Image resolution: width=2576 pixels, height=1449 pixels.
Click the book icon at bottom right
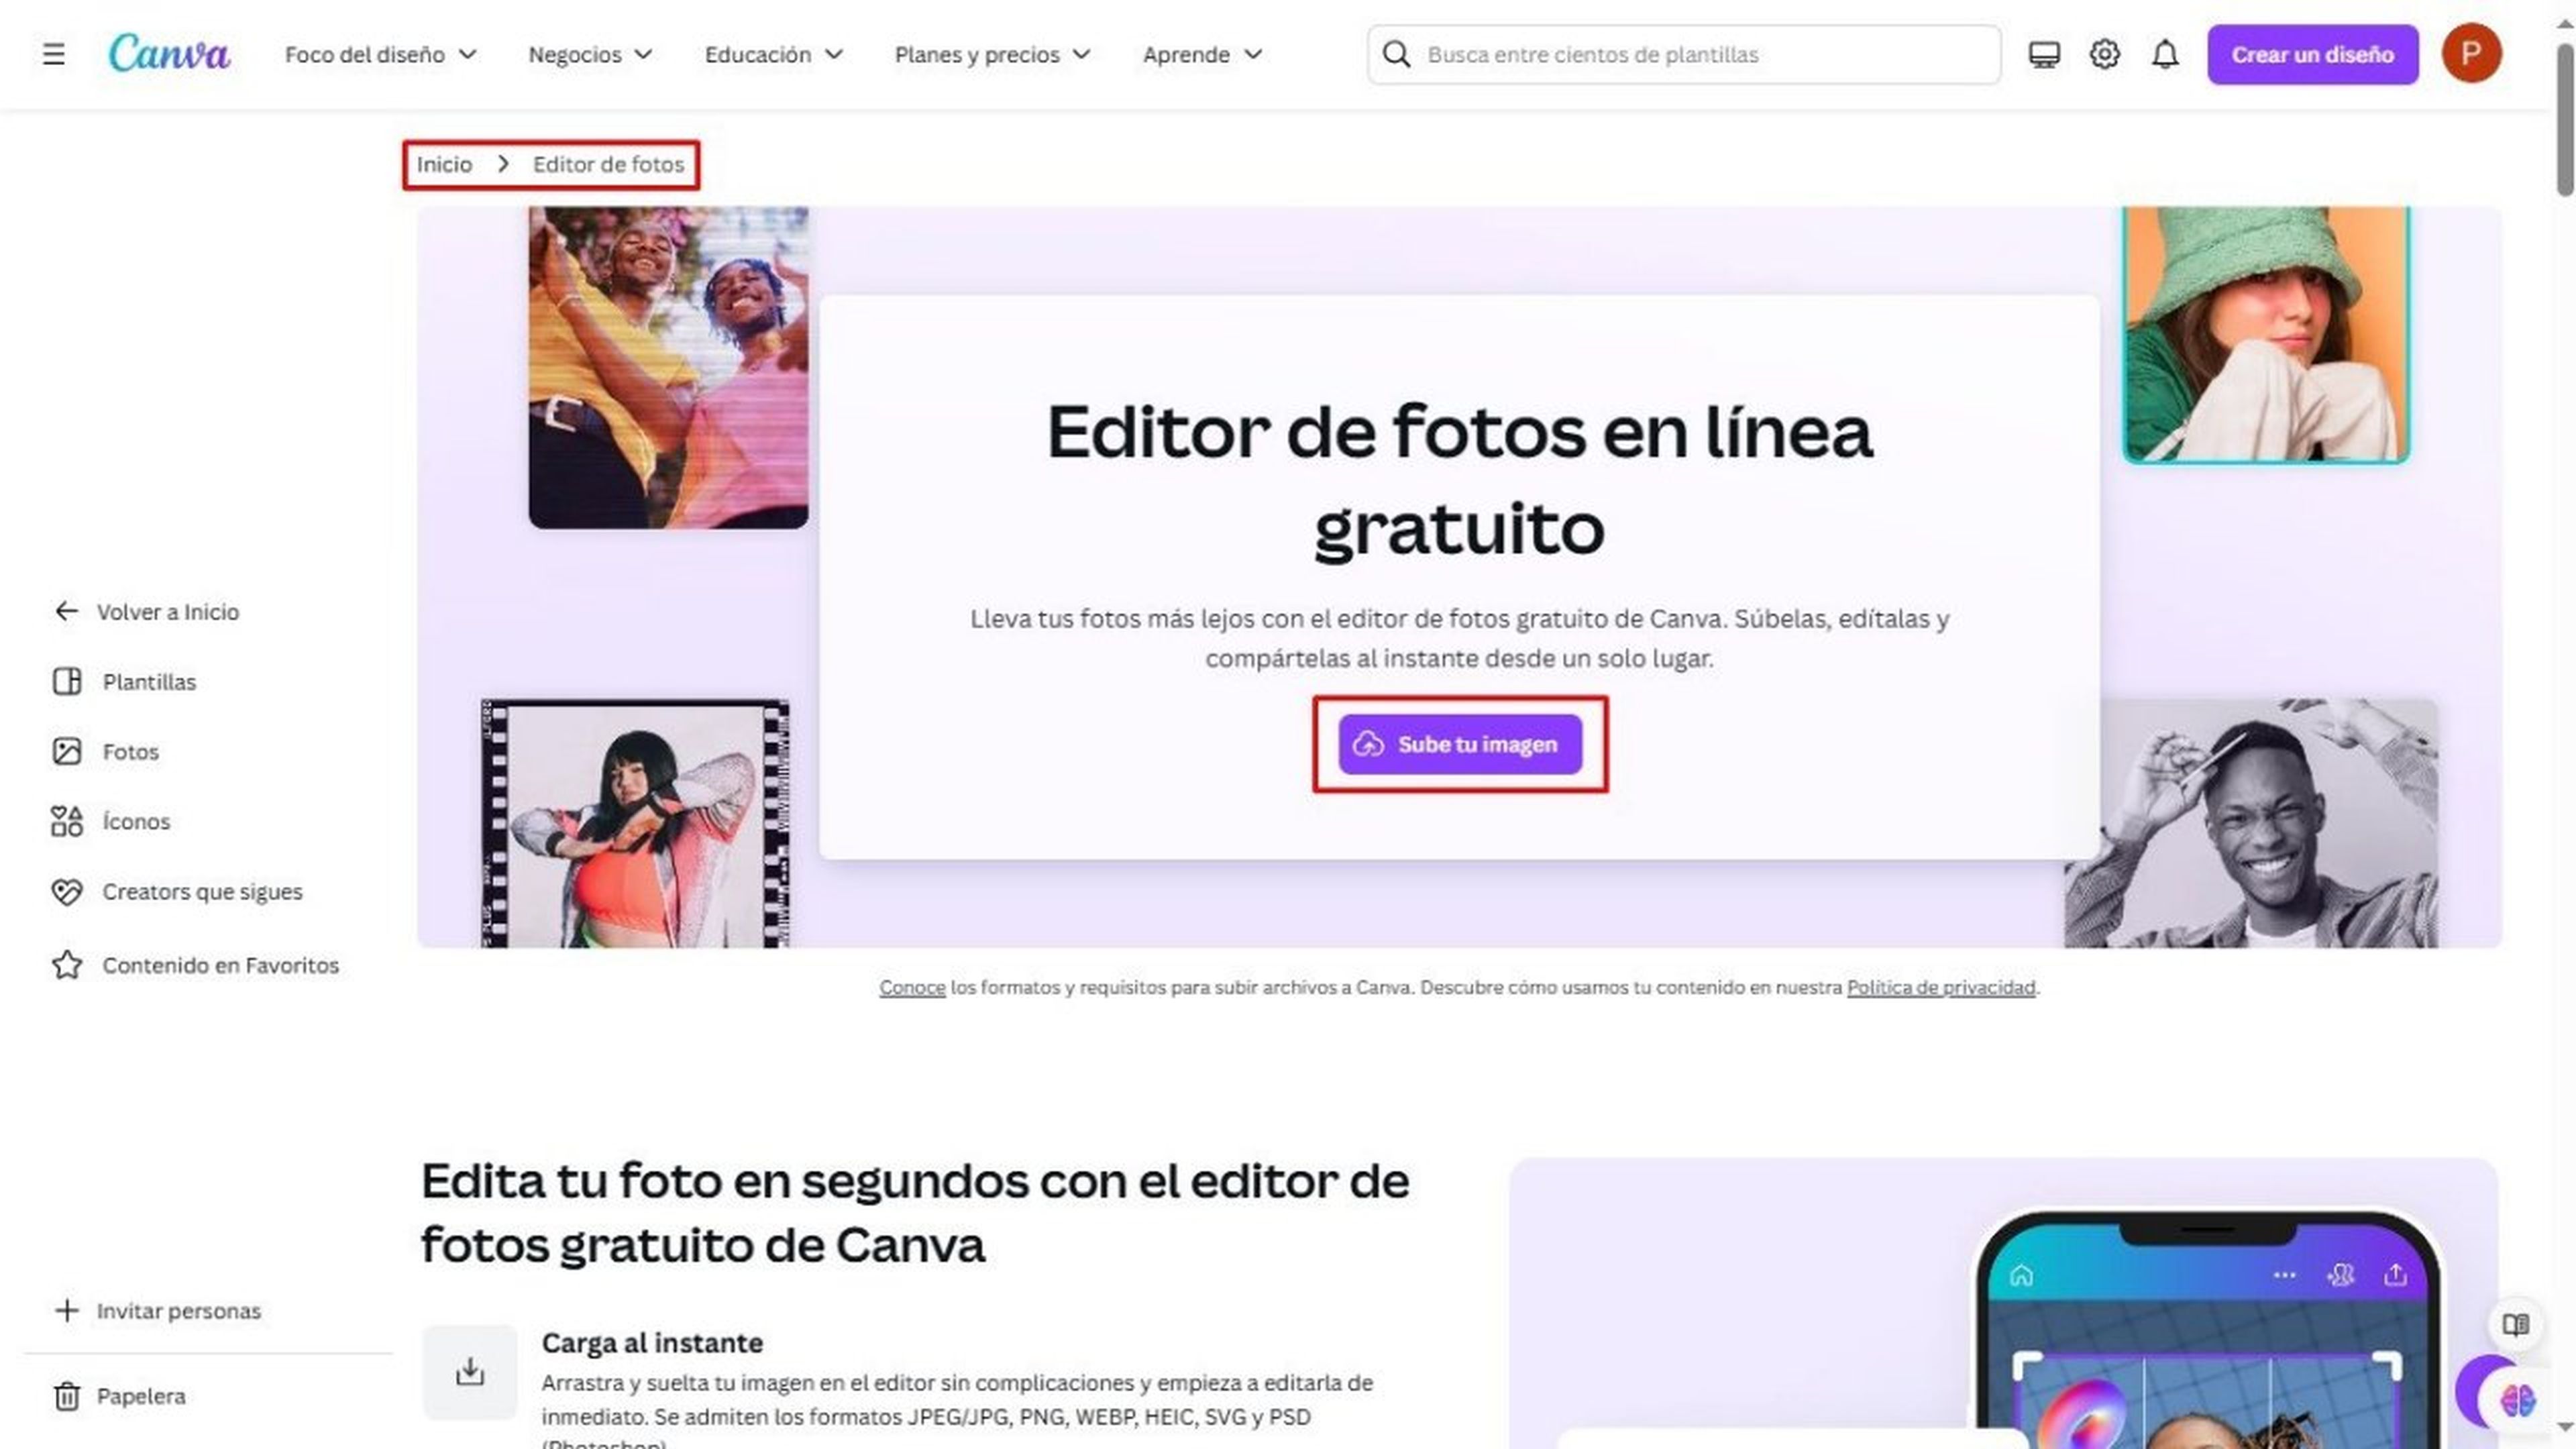(2516, 1325)
